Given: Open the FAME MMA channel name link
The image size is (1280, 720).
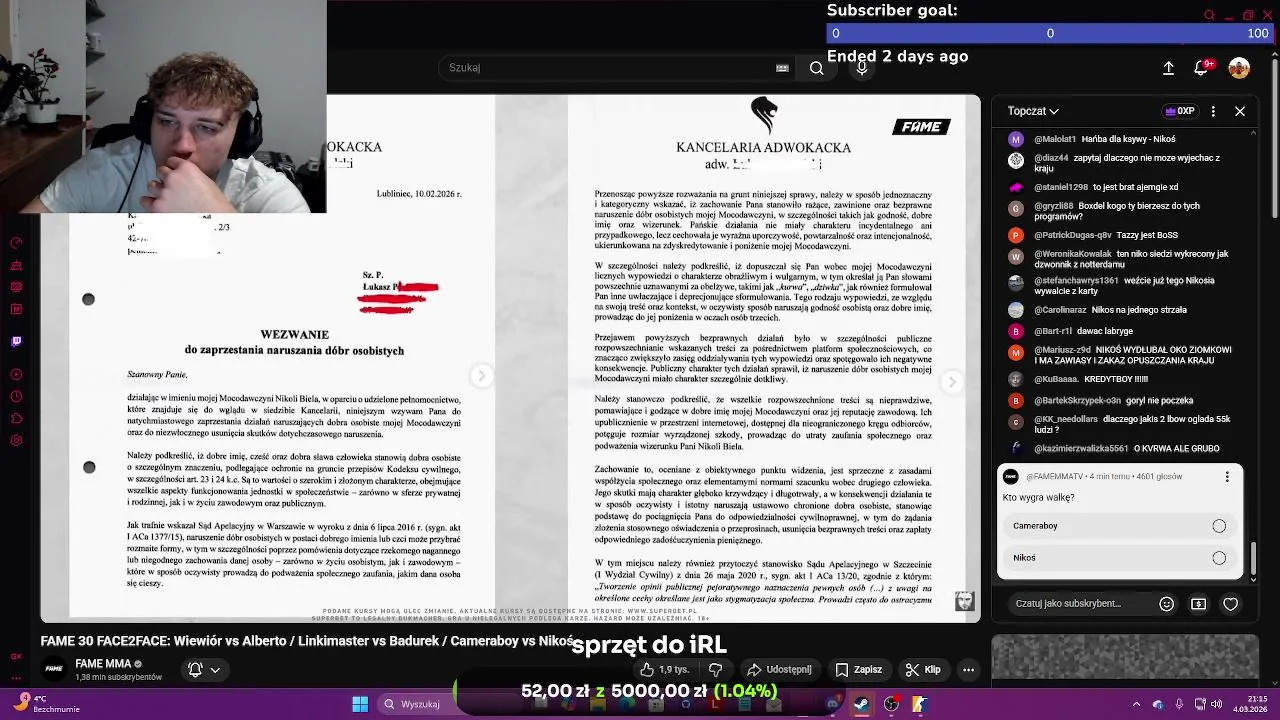Looking at the screenshot, I should 103,664.
